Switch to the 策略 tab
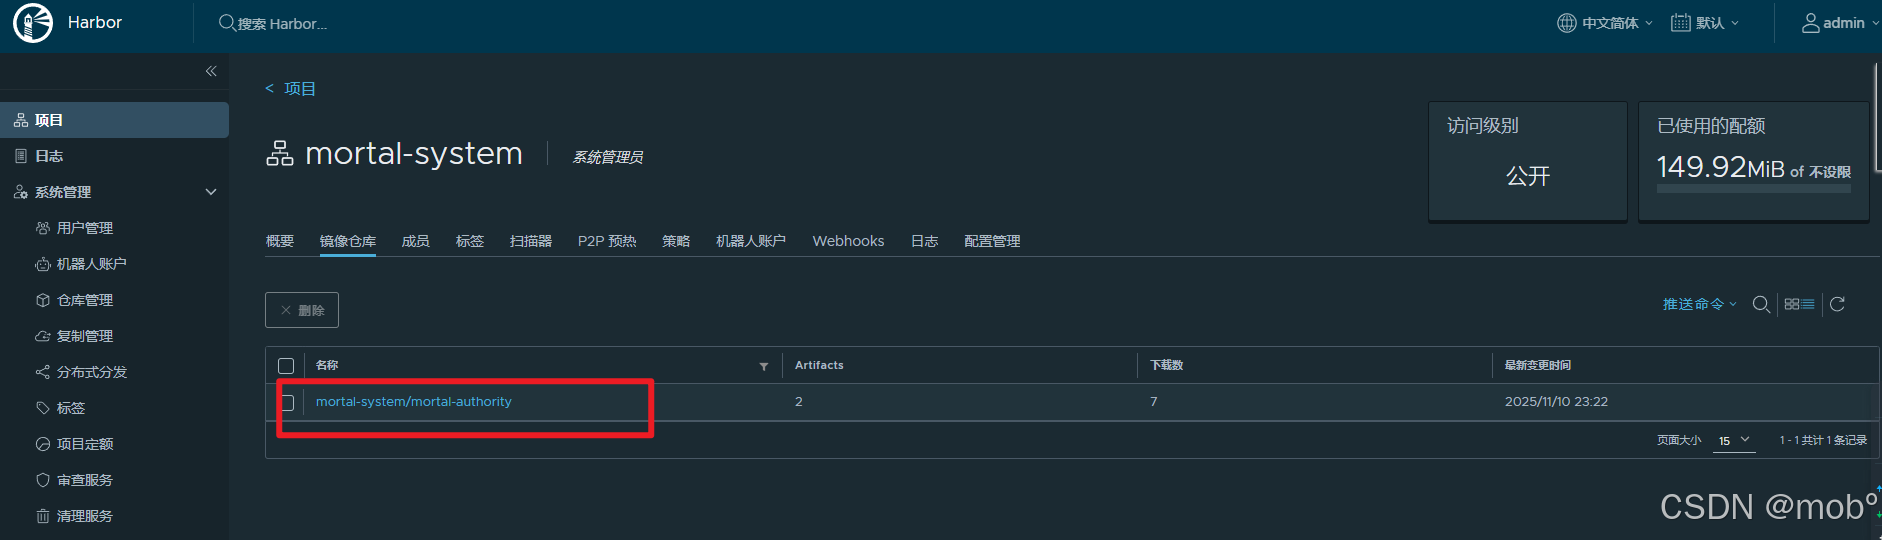The image size is (1882, 540). pyautogui.click(x=676, y=241)
